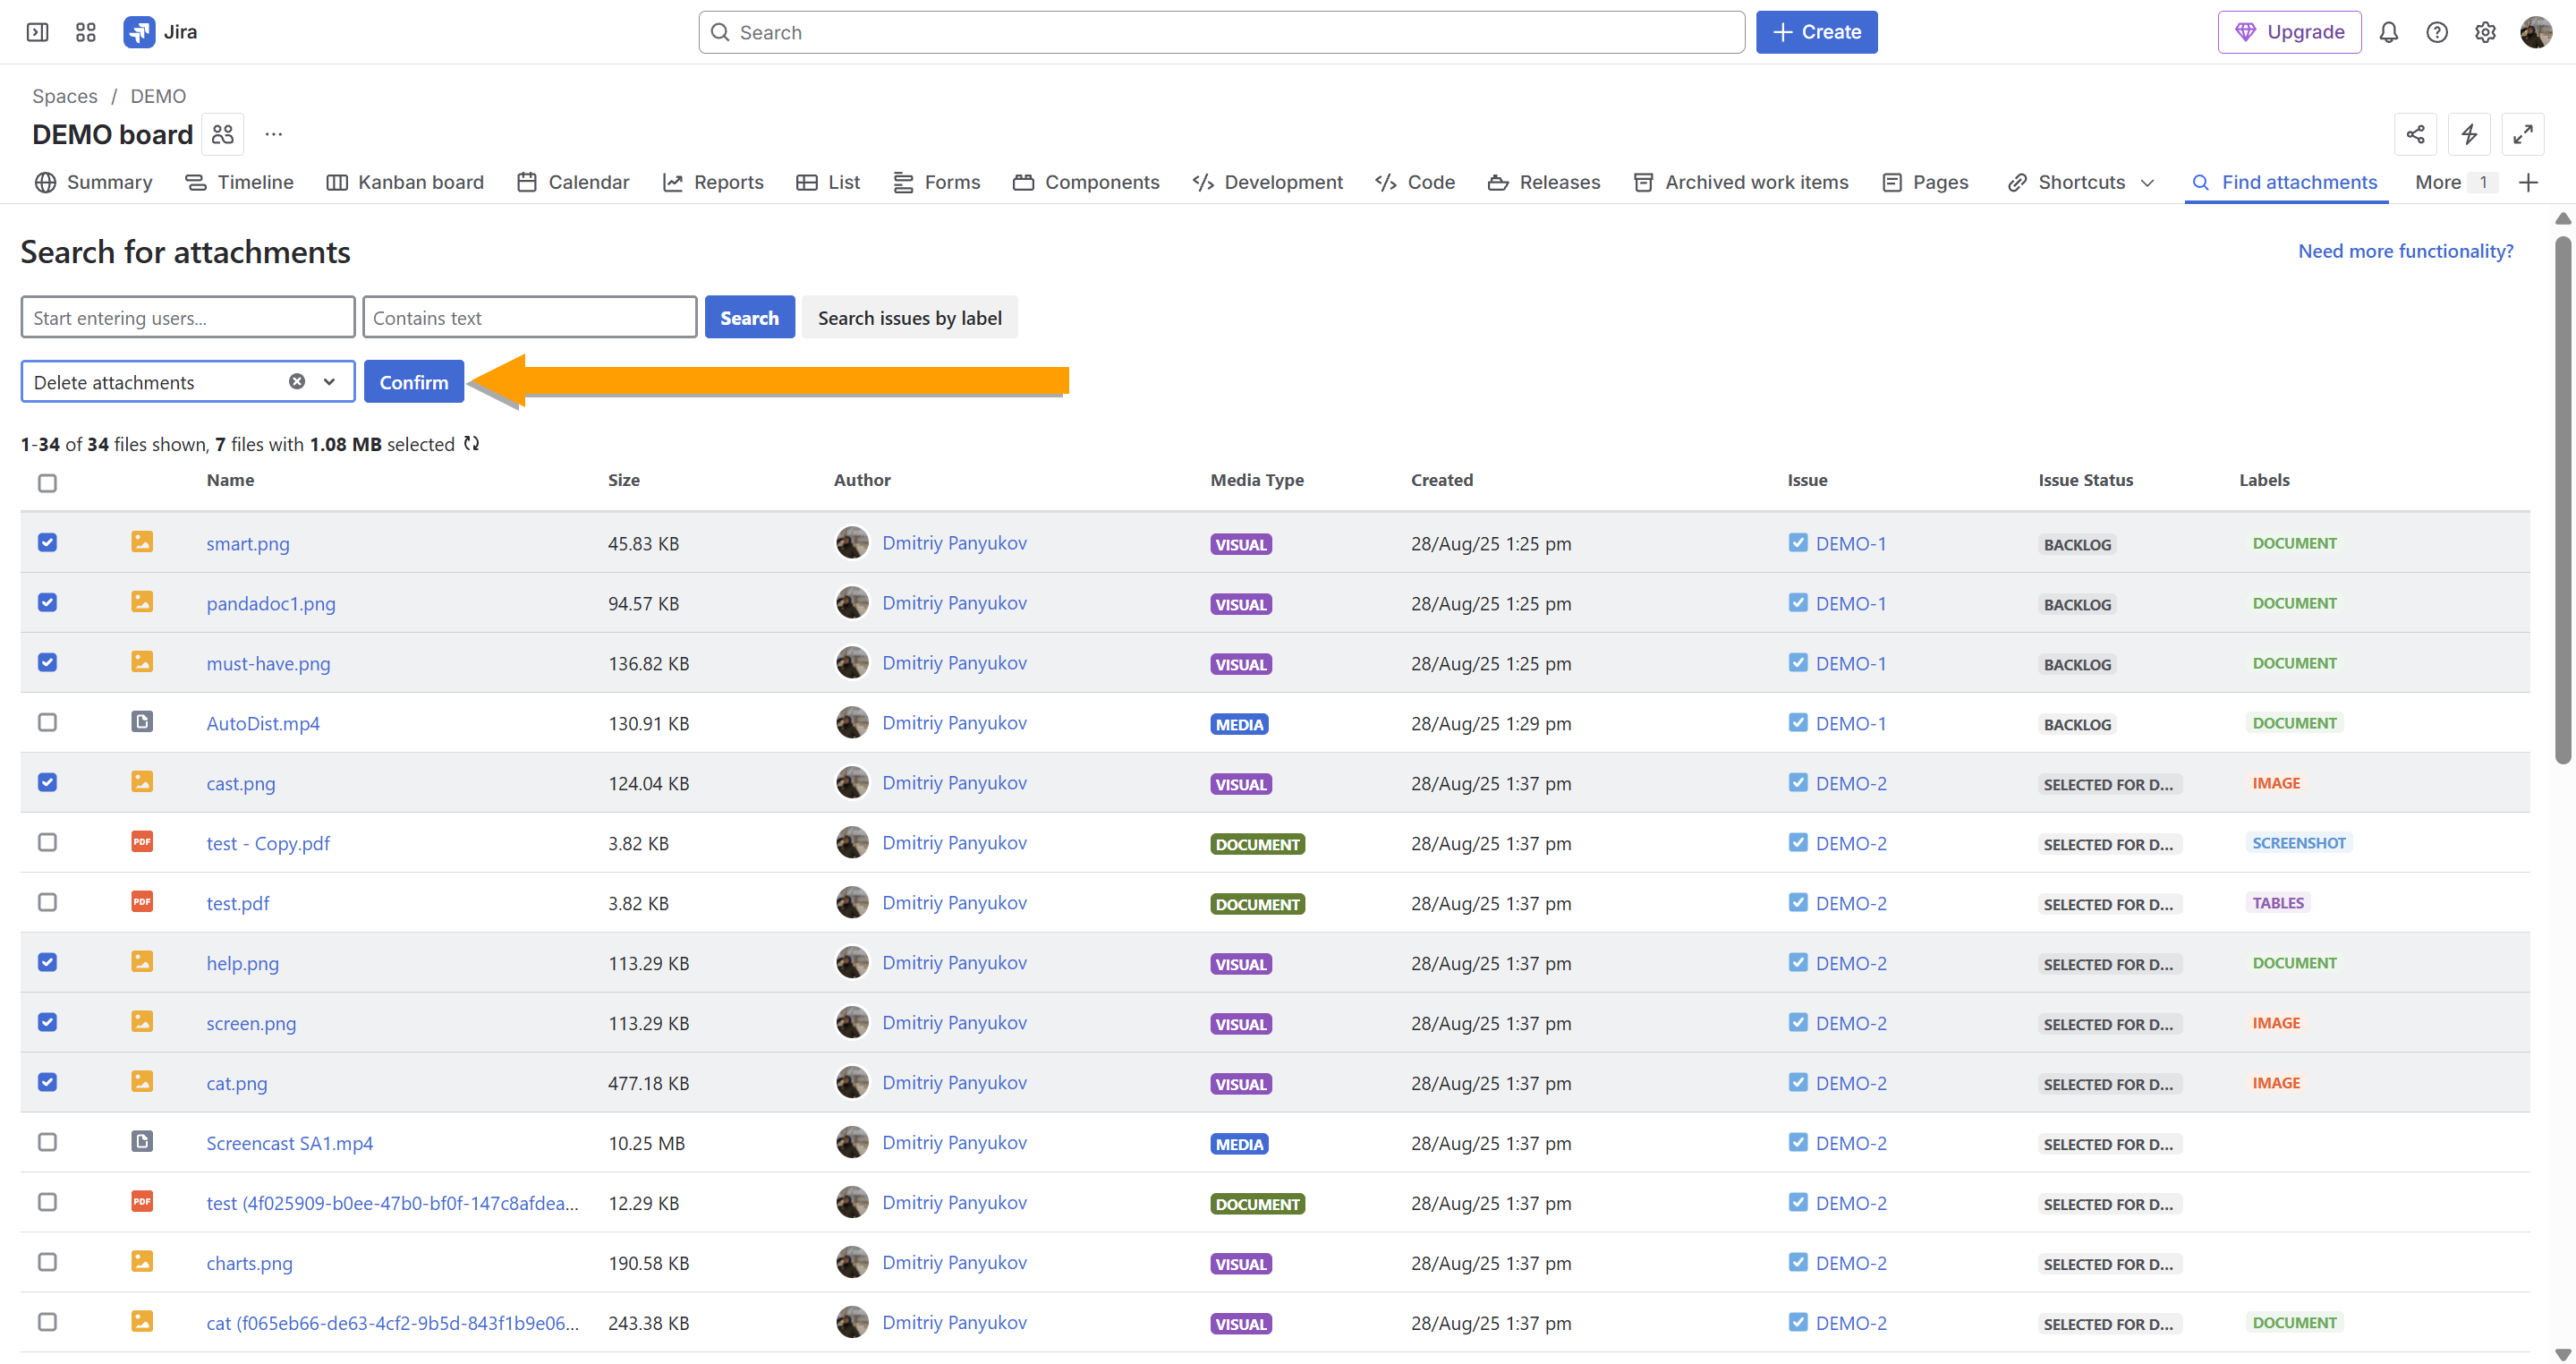Click the help question mark icon

pyautogui.click(x=2436, y=32)
